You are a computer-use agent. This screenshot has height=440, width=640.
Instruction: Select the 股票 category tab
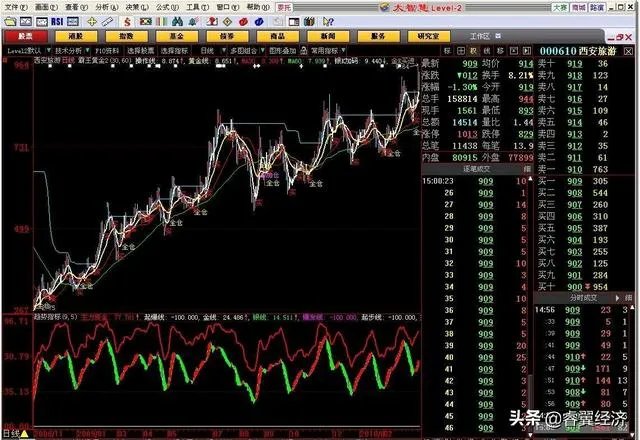coord(27,34)
